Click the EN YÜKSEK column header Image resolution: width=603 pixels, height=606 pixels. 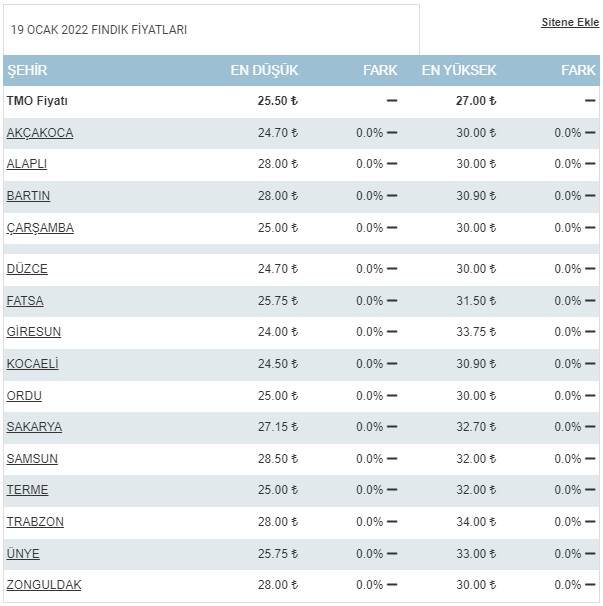(459, 71)
